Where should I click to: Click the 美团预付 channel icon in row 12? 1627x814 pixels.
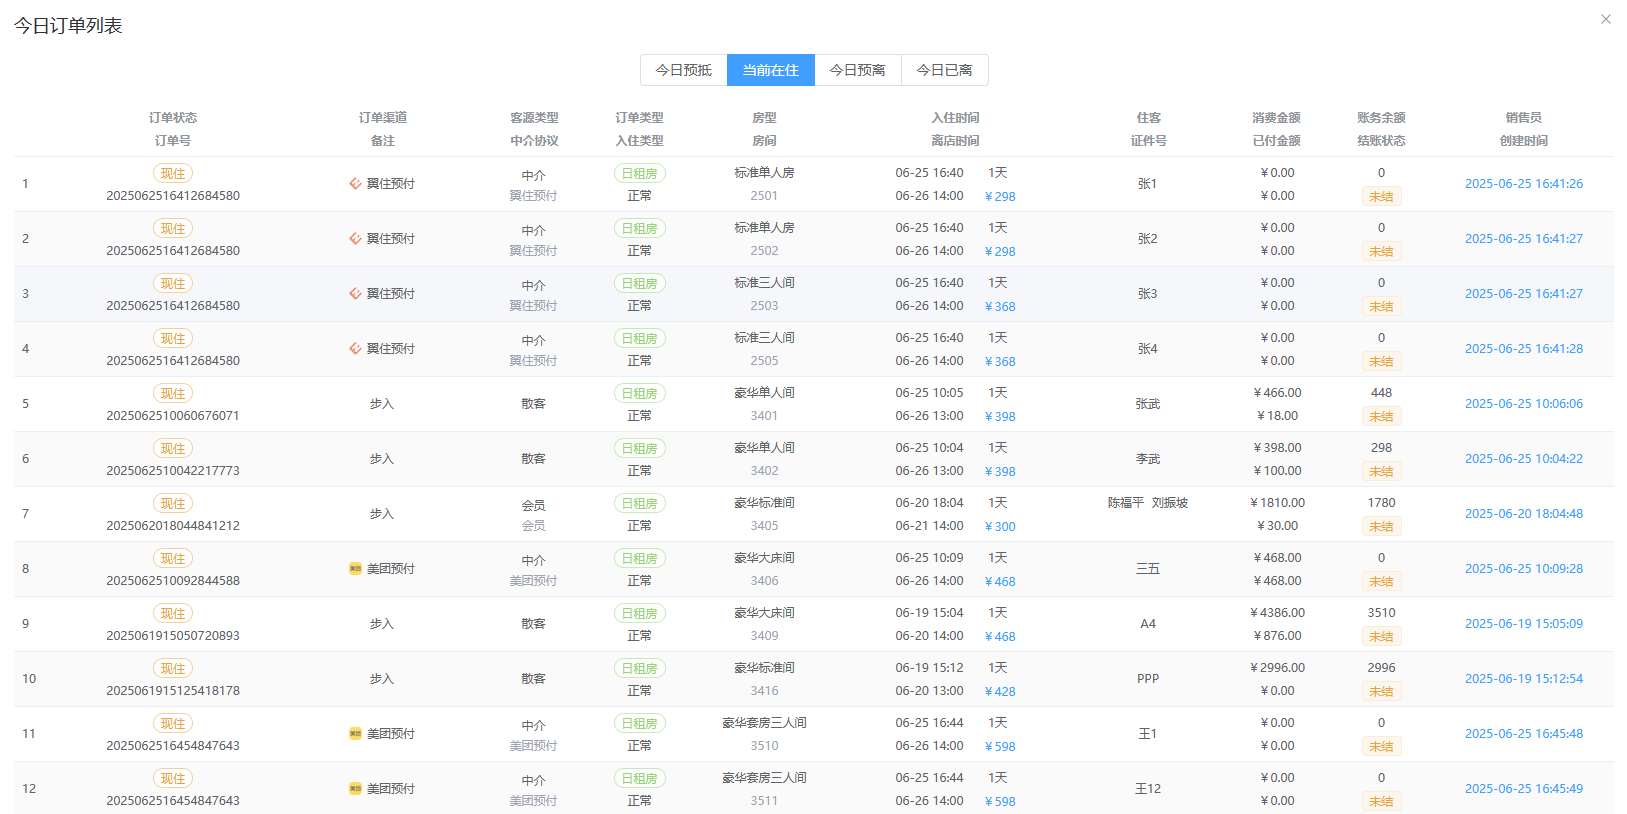tap(355, 789)
